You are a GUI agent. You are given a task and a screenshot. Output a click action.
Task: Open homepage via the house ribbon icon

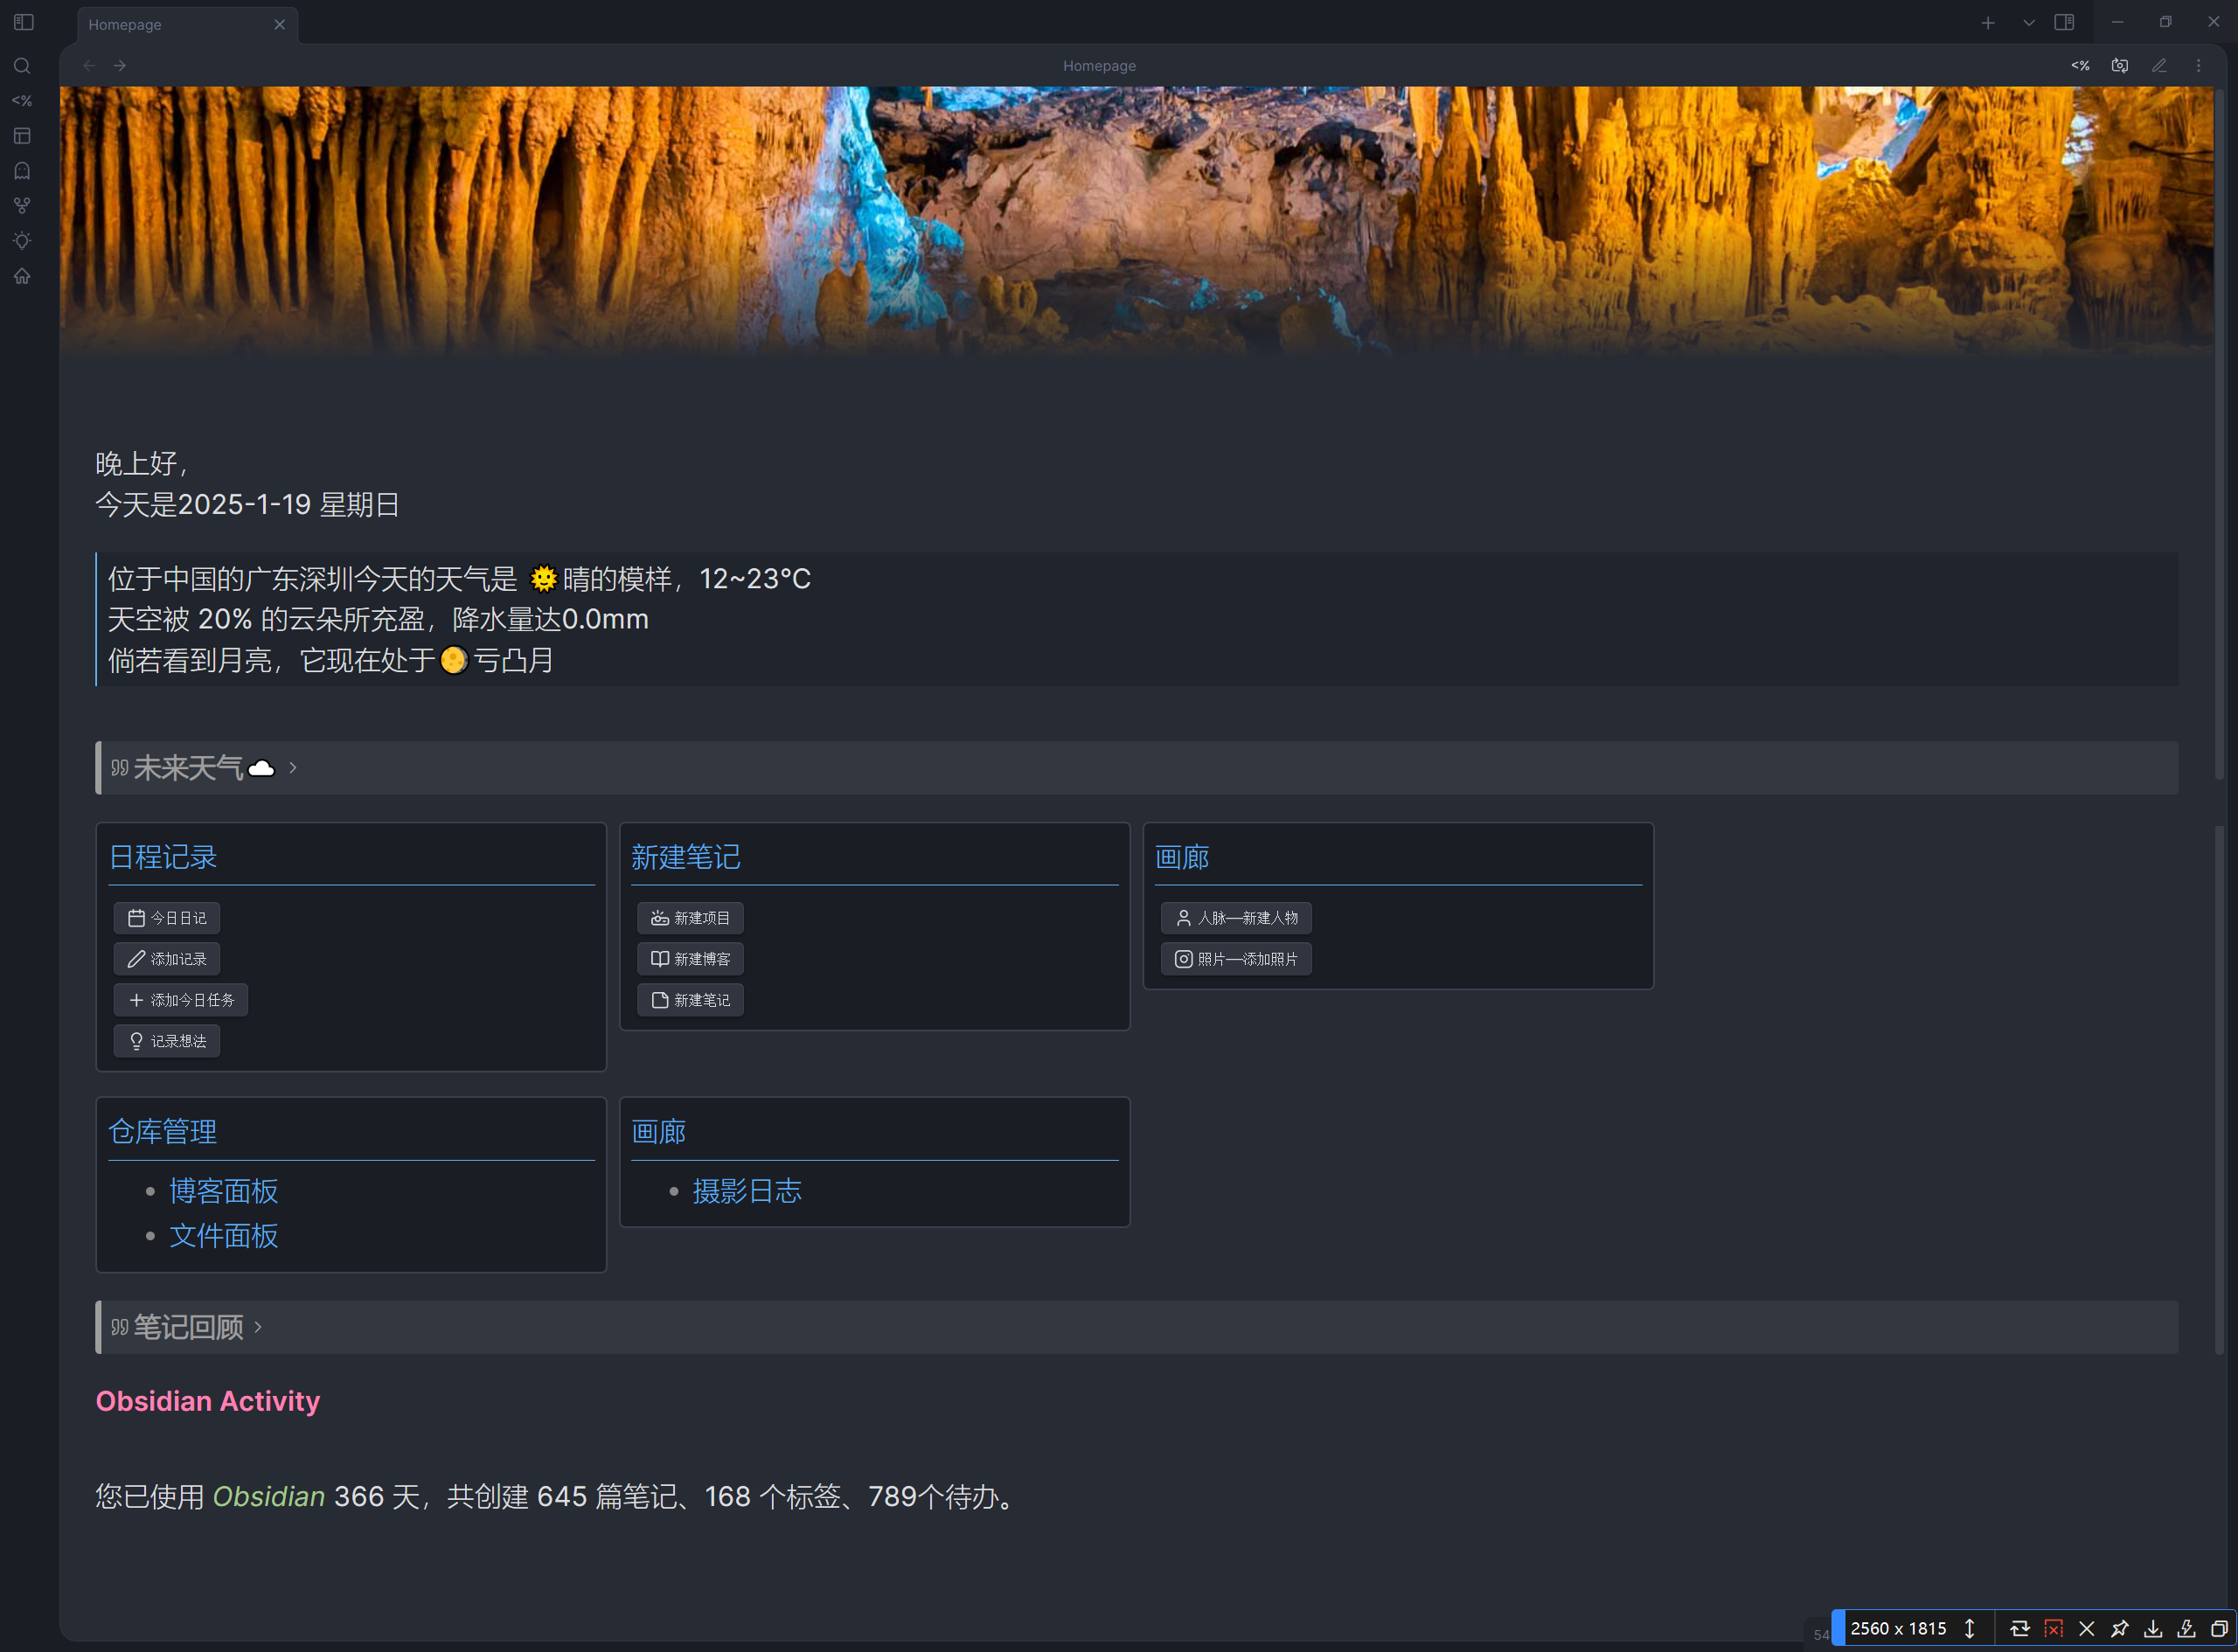point(22,276)
